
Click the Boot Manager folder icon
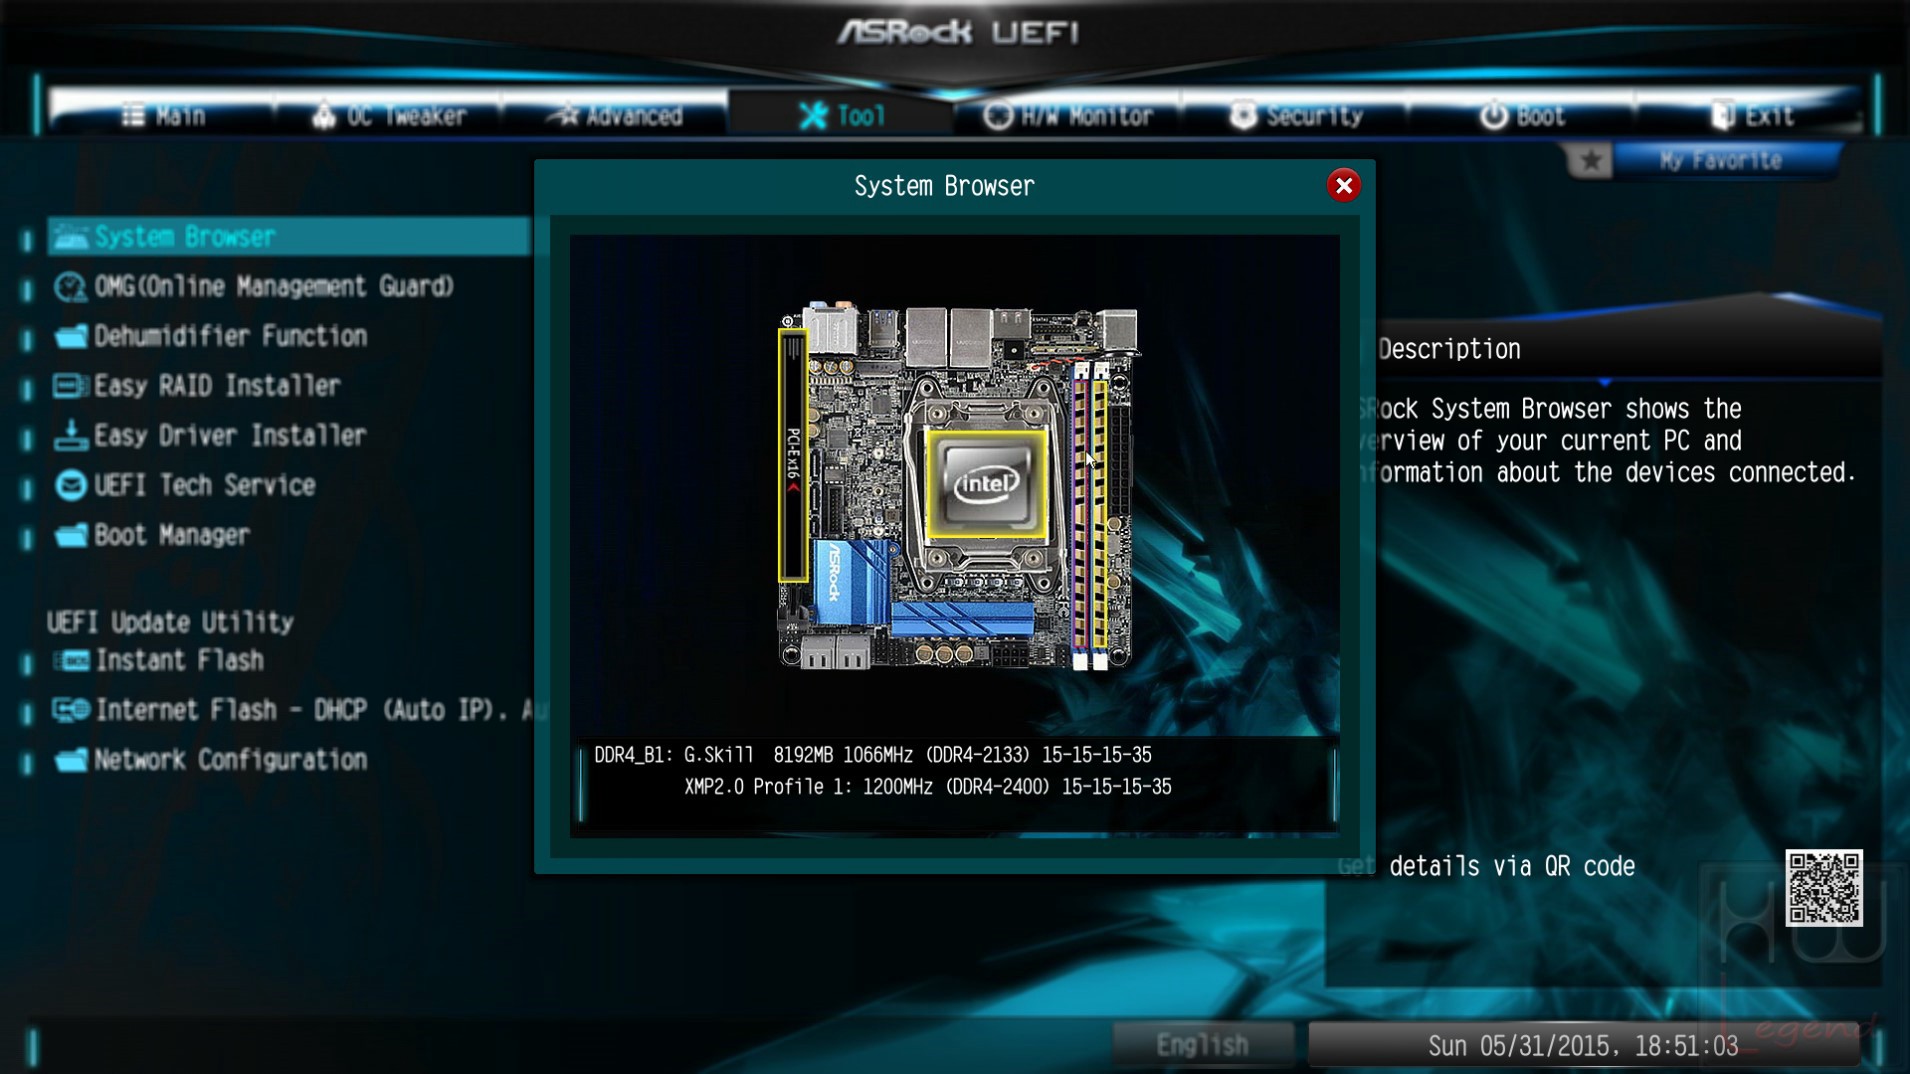[x=70, y=535]
